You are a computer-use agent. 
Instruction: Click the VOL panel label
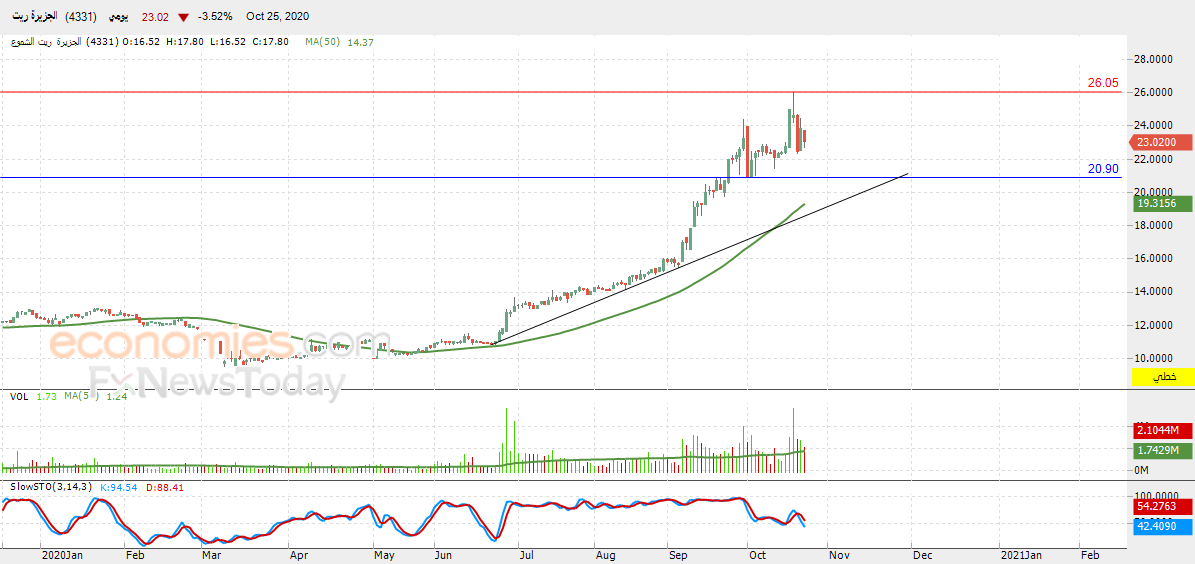coord(18,397)
